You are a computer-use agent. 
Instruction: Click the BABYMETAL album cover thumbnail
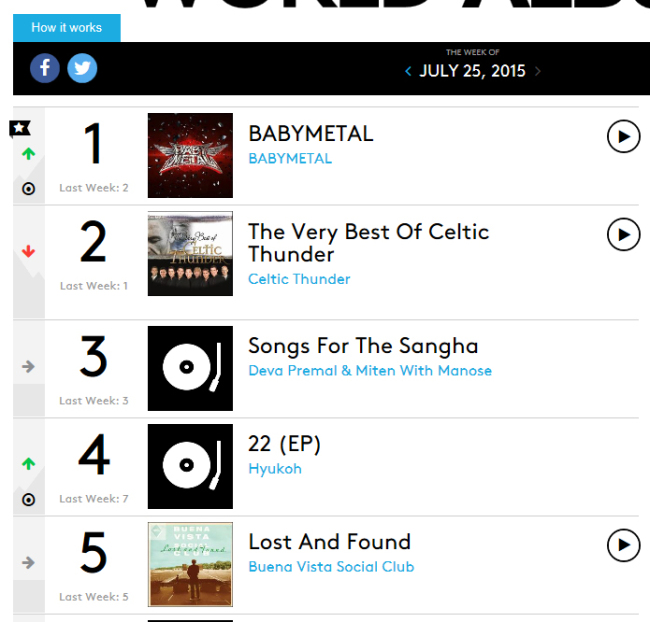coord(190,156)
